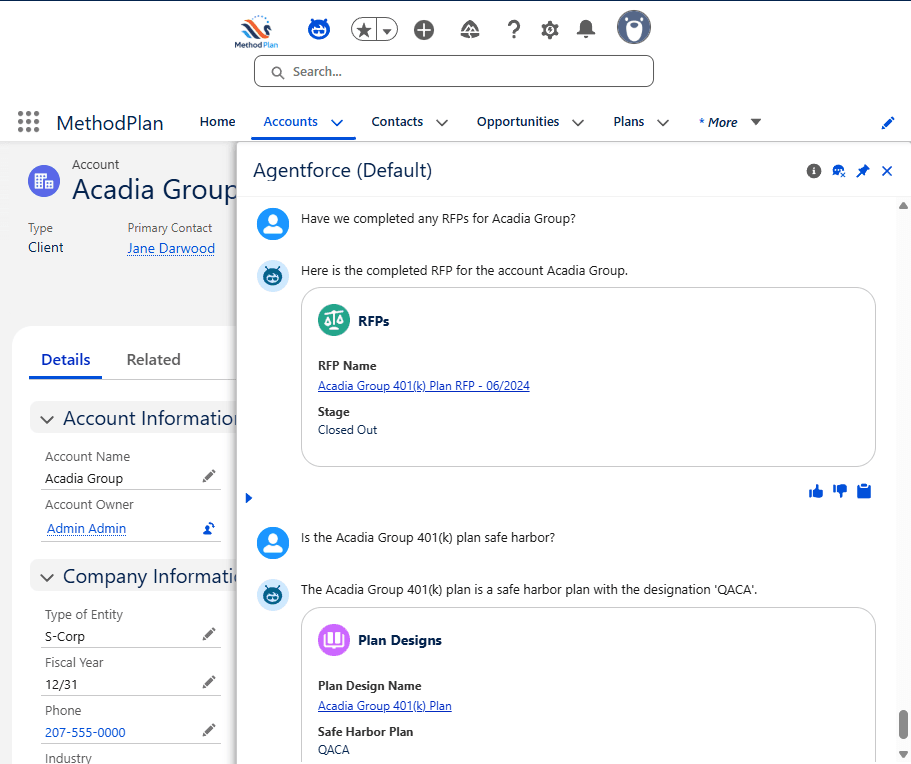
Task: Click the '12/31' fiscal year value
Action: click(61, 685)
